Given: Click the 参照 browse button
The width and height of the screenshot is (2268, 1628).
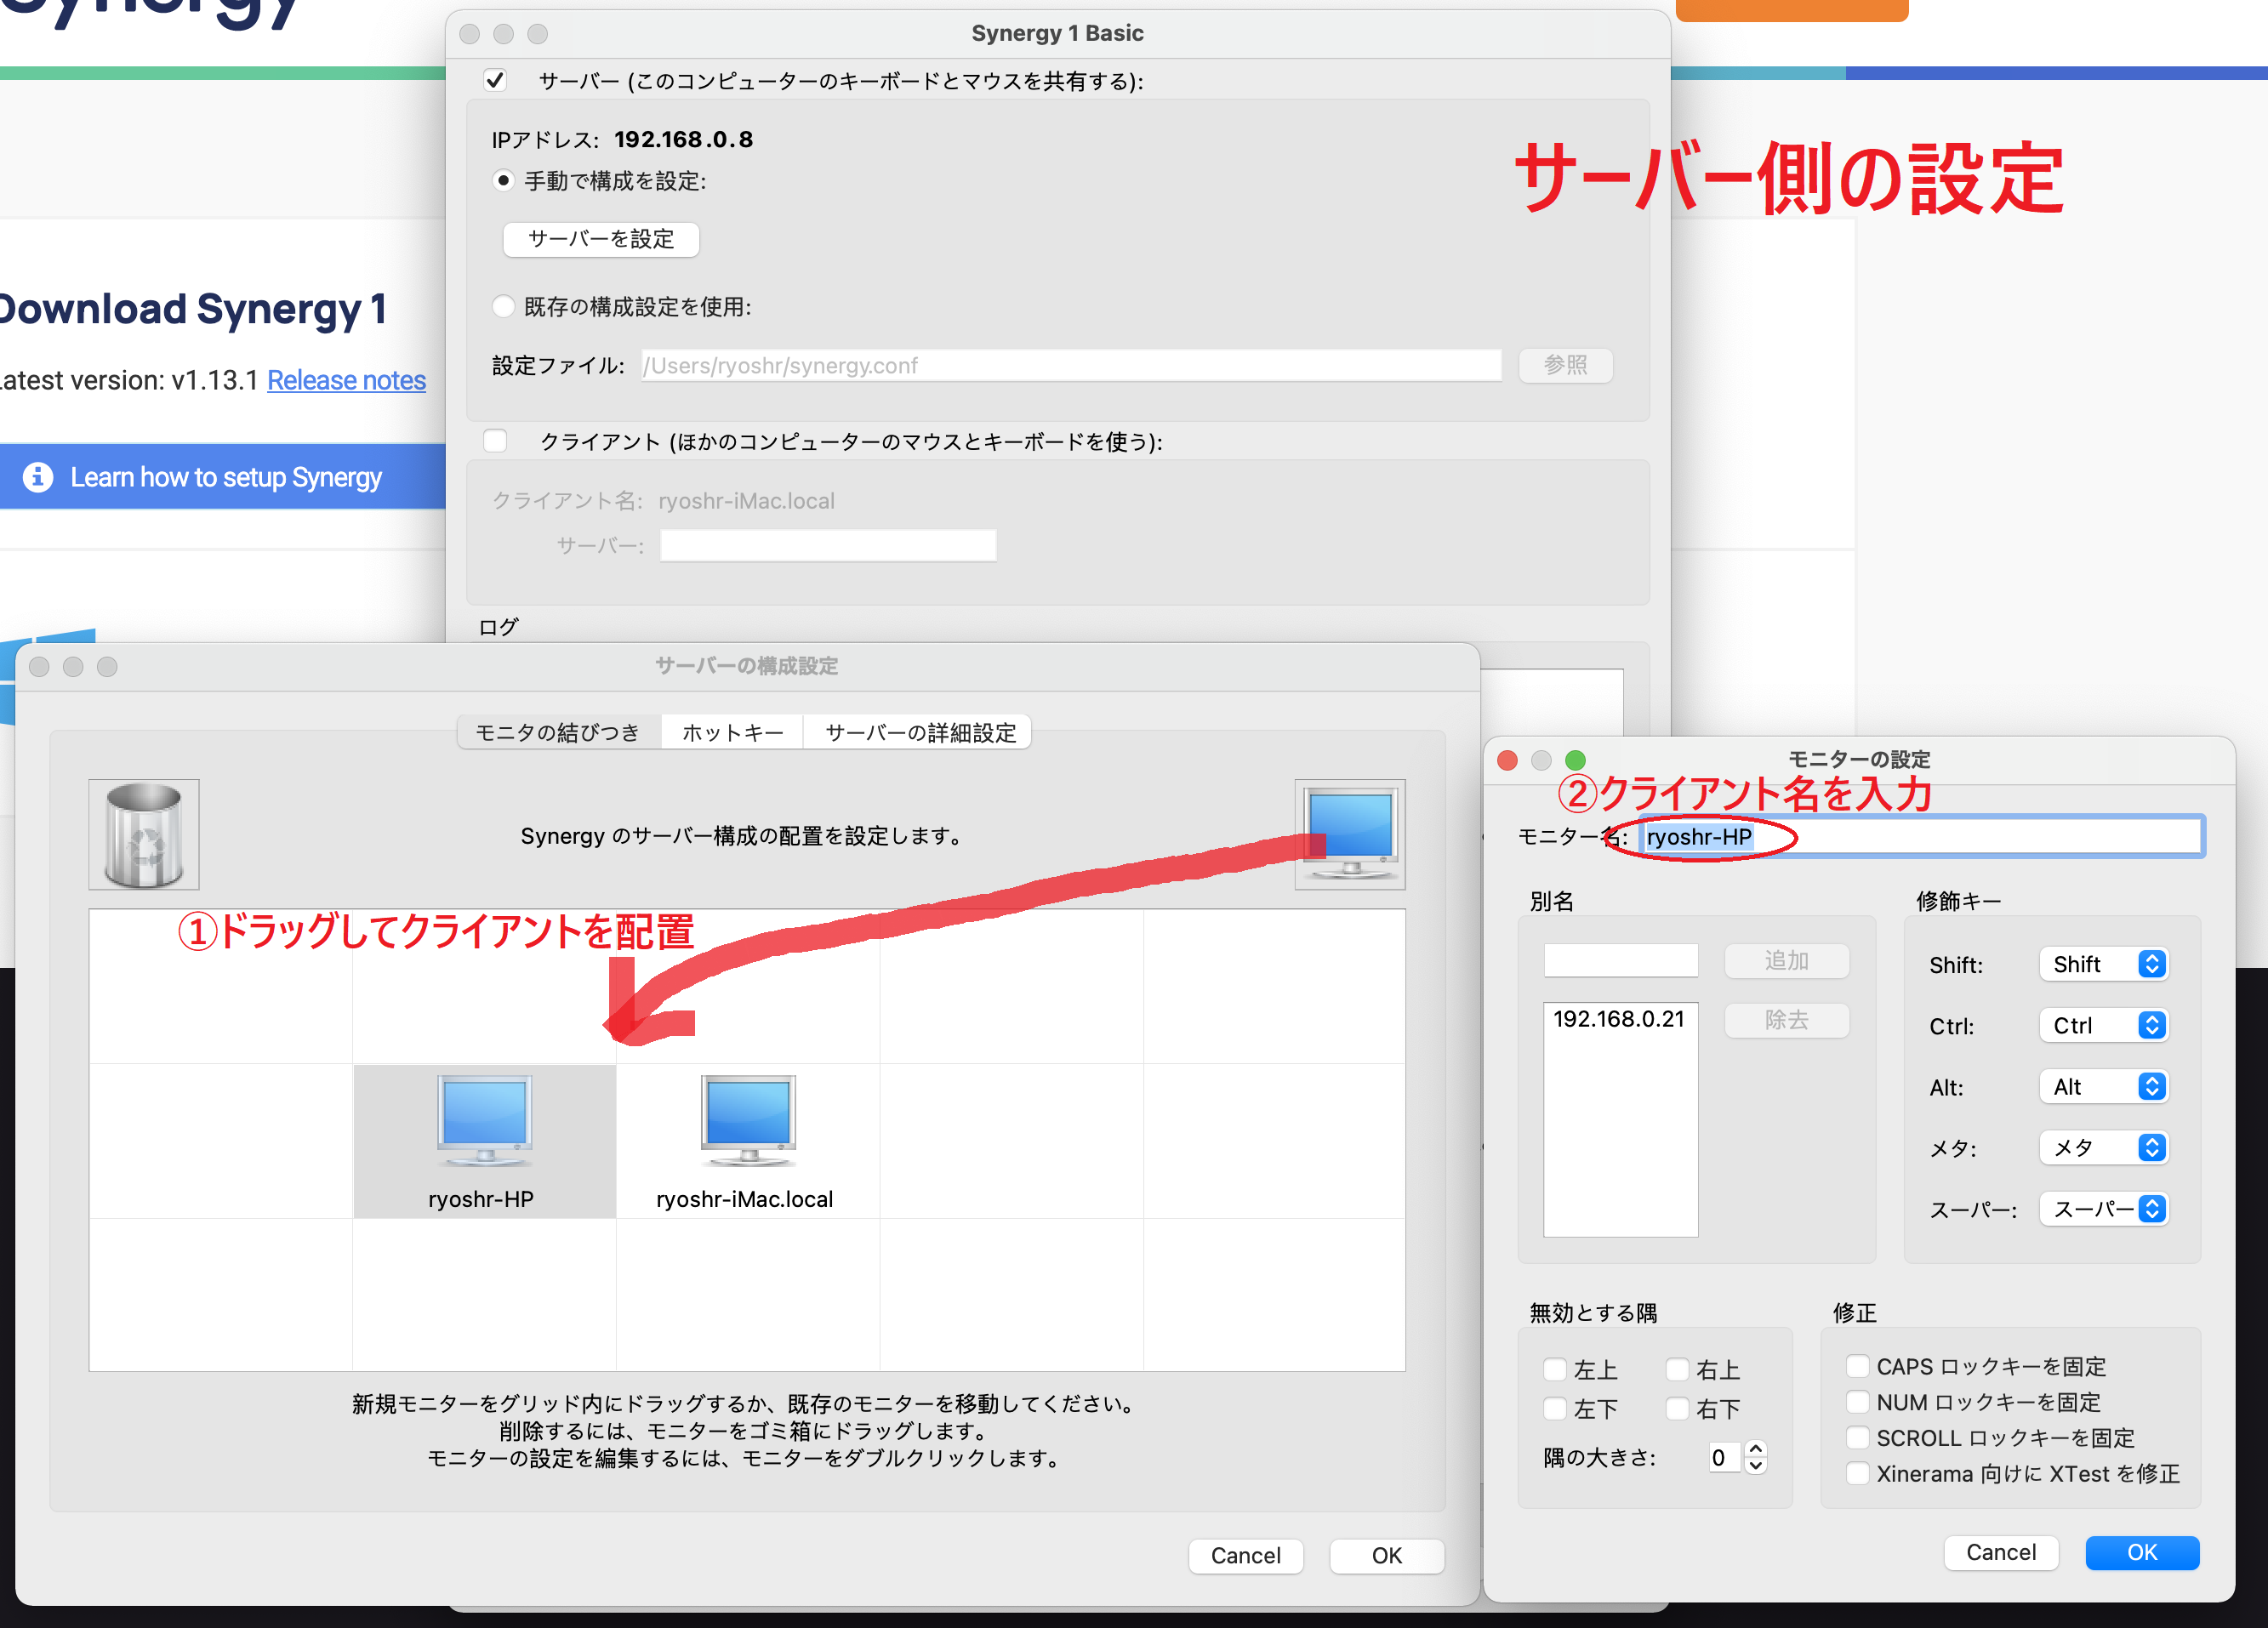Looking at the screenshot, I should (1565, 365).
